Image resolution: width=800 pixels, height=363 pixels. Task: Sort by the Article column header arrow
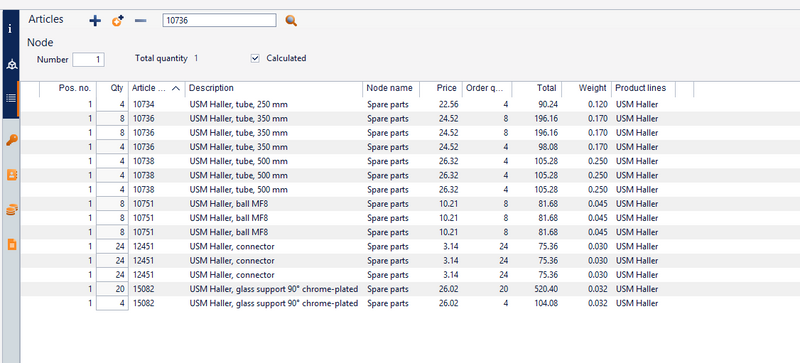(176, 88)
